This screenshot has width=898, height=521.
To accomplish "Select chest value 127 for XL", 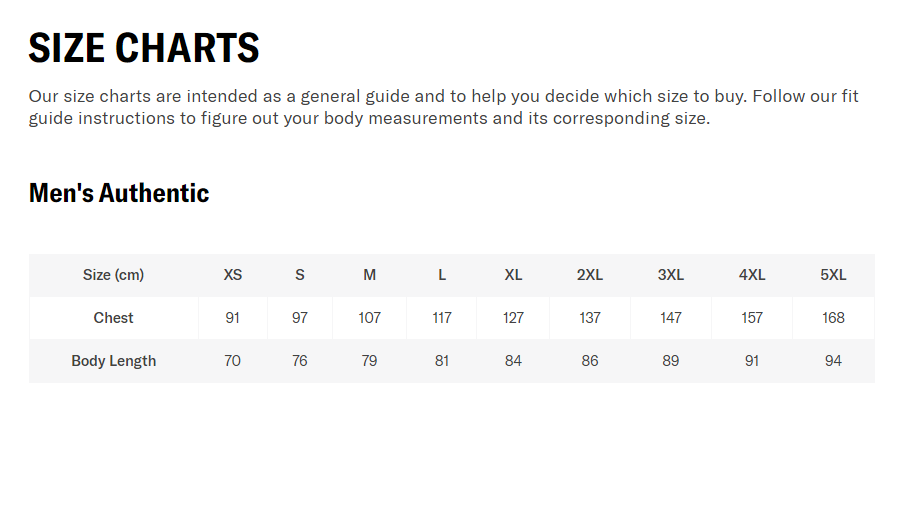I will [x=513, y=318].
